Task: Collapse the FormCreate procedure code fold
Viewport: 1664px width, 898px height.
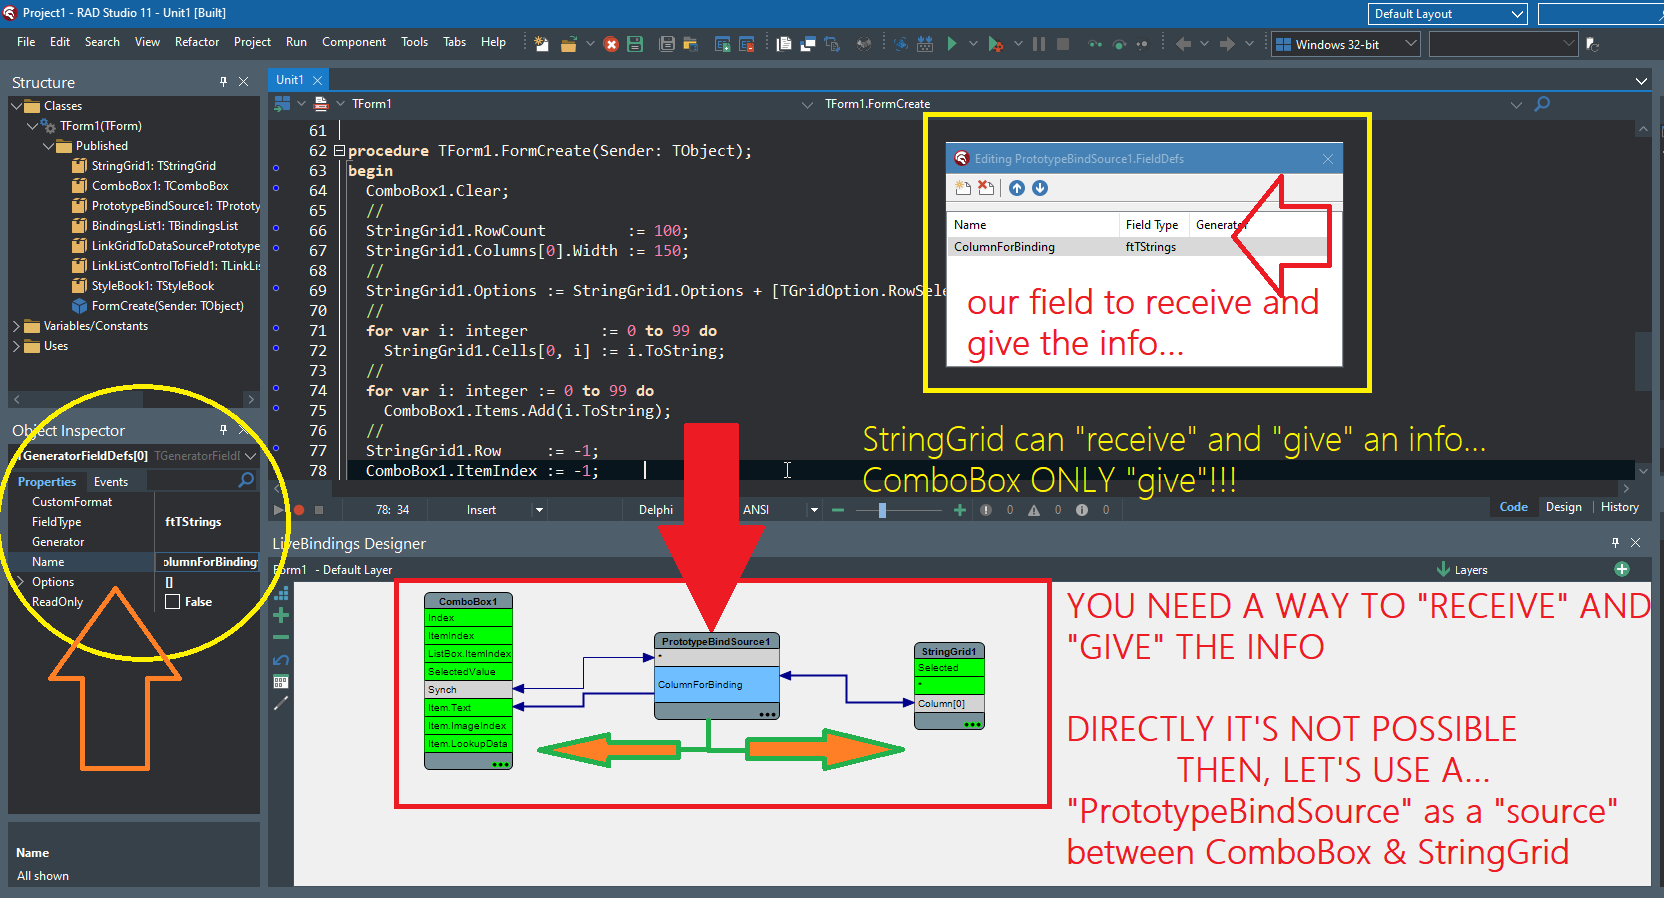Action: tap(339, 151)
